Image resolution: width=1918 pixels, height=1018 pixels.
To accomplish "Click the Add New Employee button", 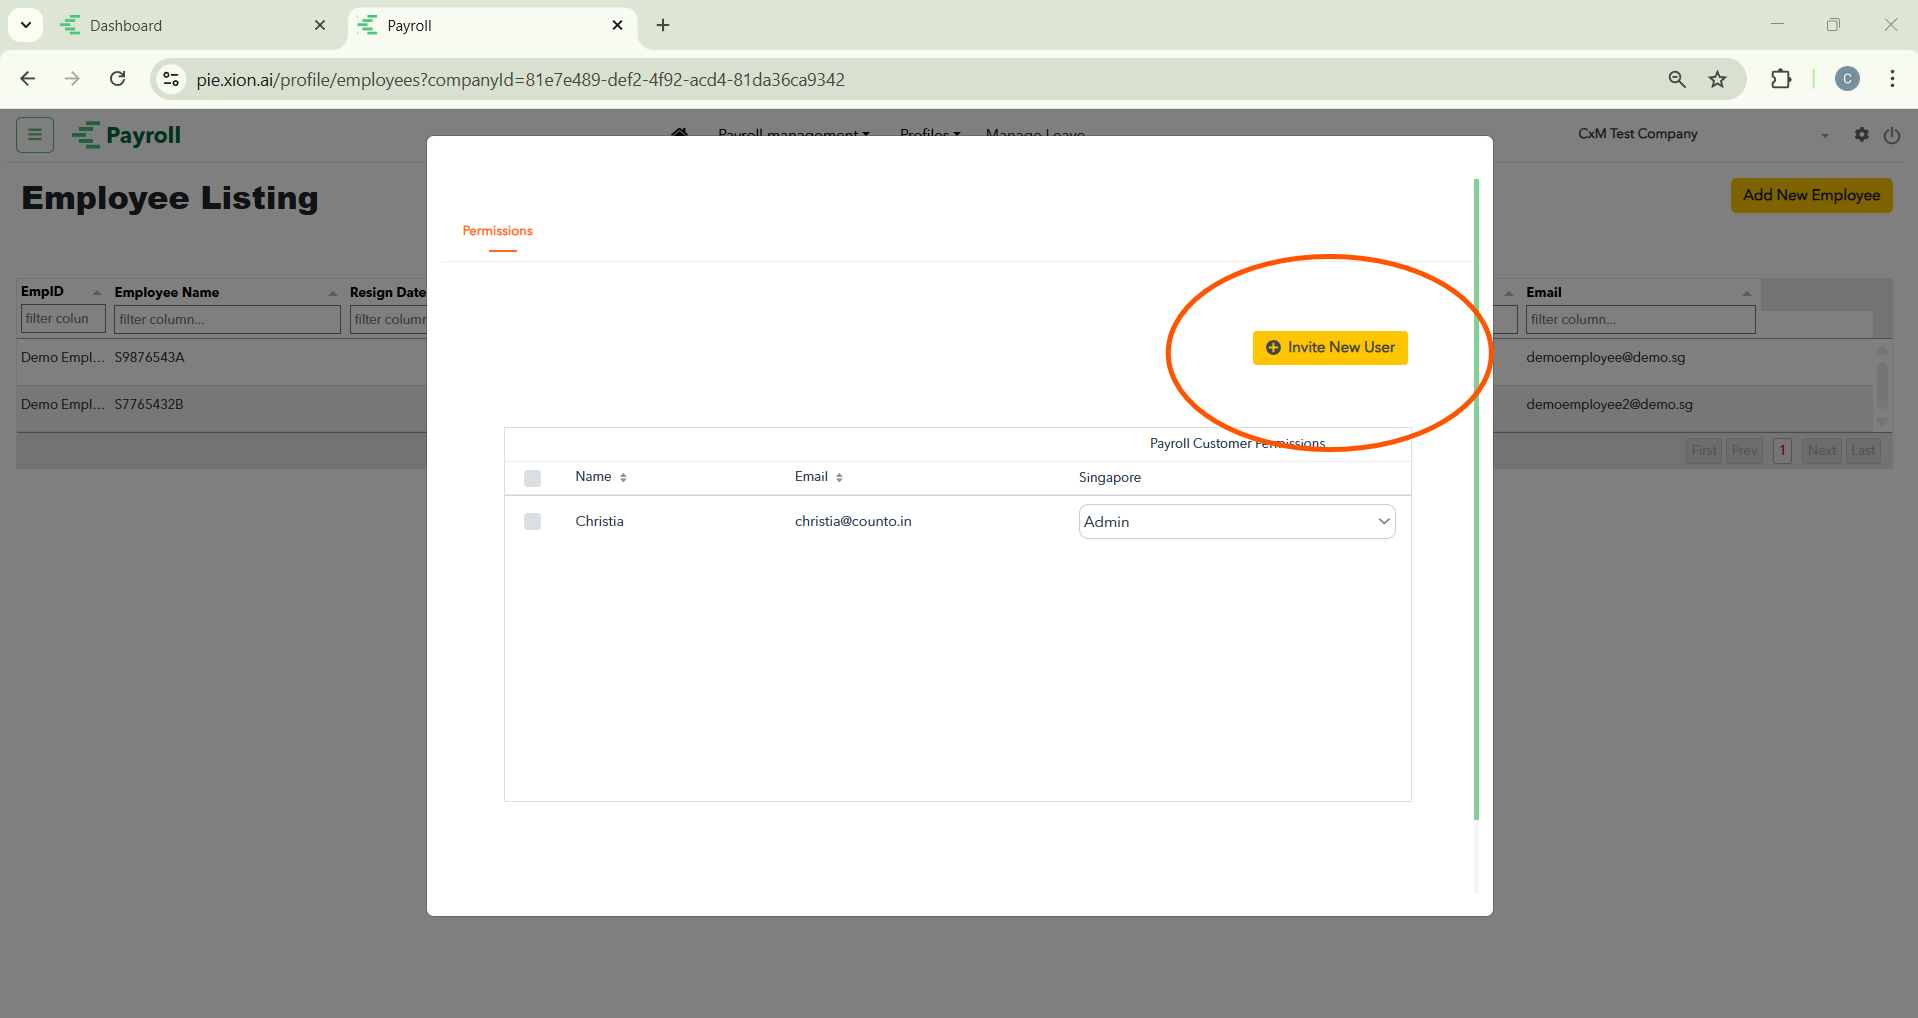I will tap(1811, 195).
